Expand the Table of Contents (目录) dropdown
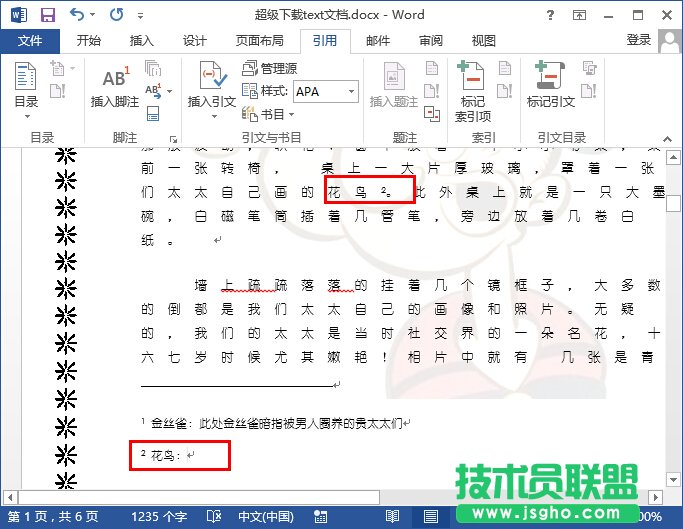 [27, 115]
